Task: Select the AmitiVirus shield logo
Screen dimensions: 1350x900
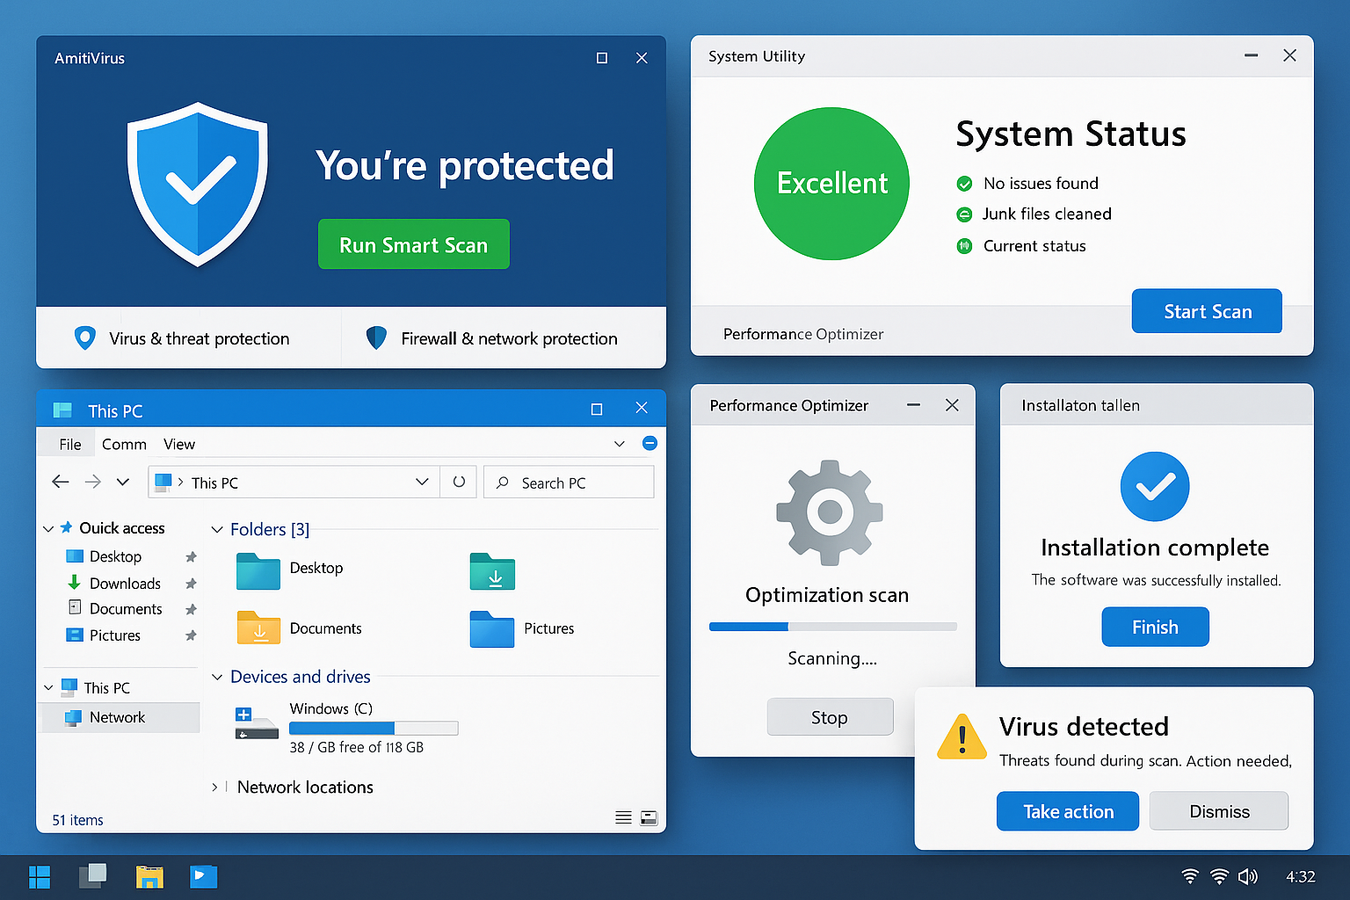Action: (x=197, y=183)
